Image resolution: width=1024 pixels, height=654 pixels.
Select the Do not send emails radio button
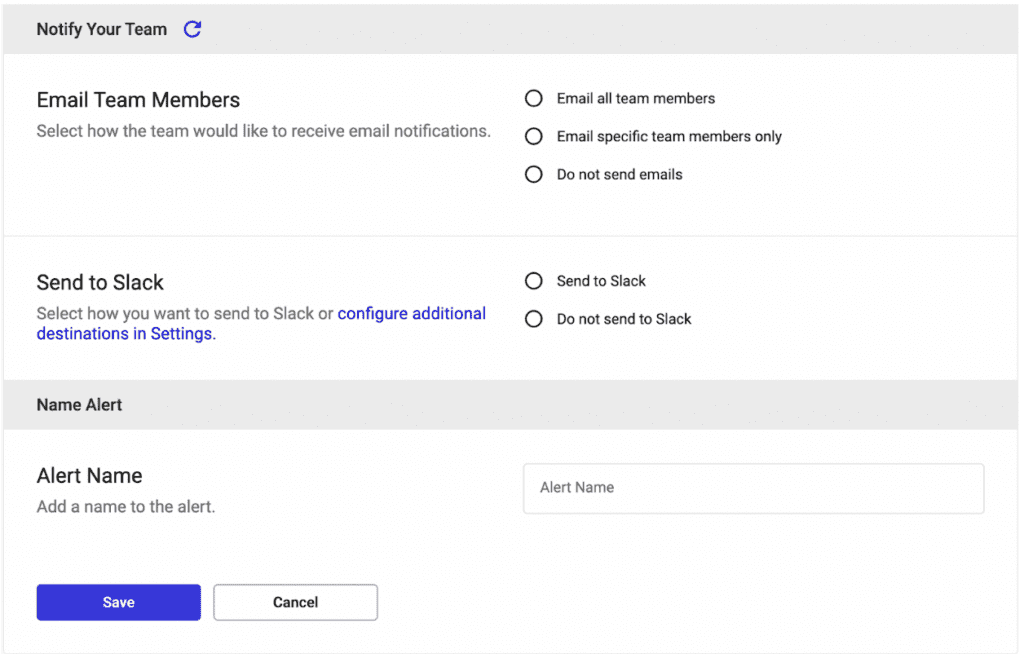tap(534, 174)
